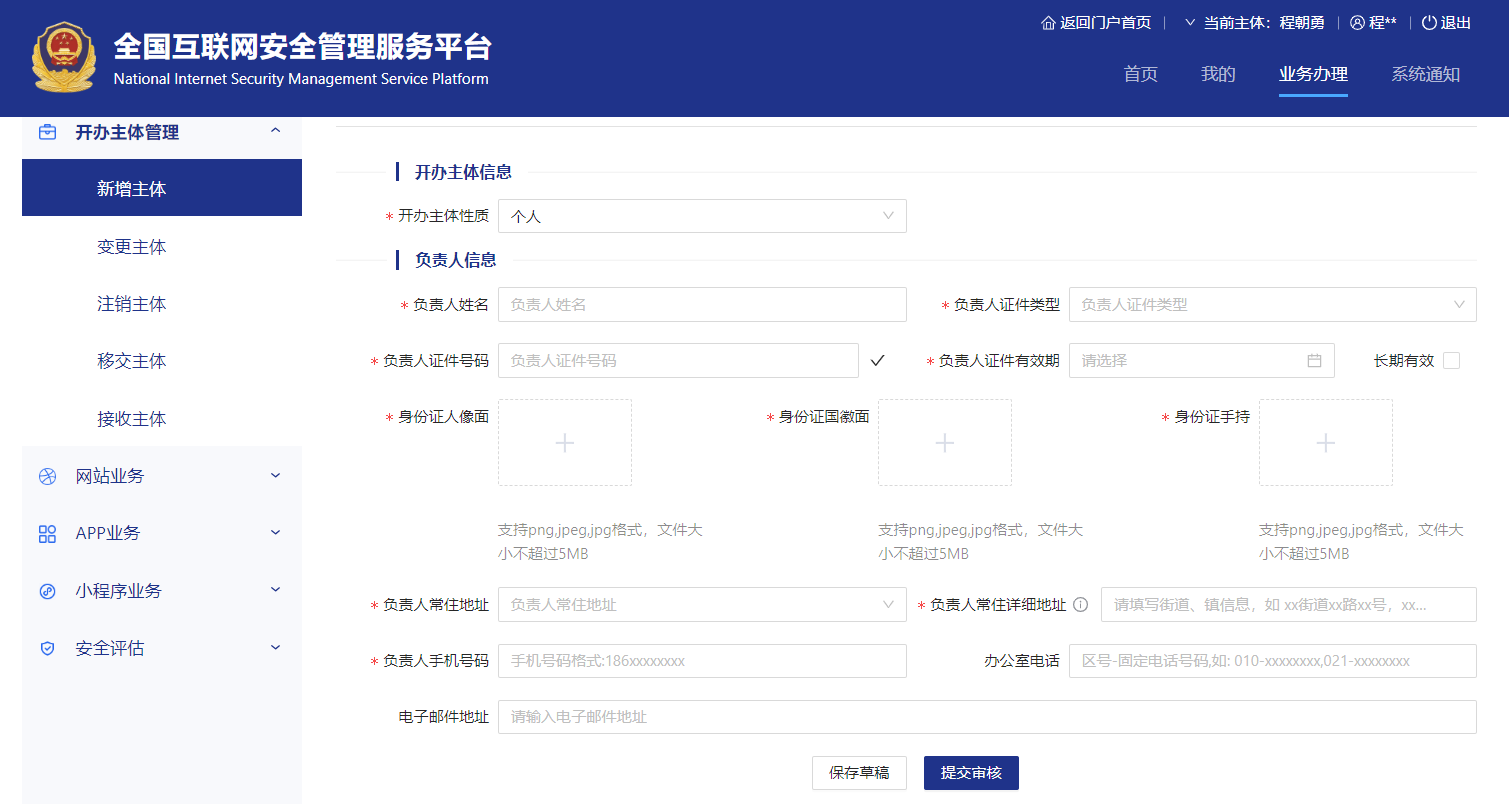Open 安全评估 via its shield icon
The height and width of the screenshot is (804, 1509).
click(x=46, y=647)
